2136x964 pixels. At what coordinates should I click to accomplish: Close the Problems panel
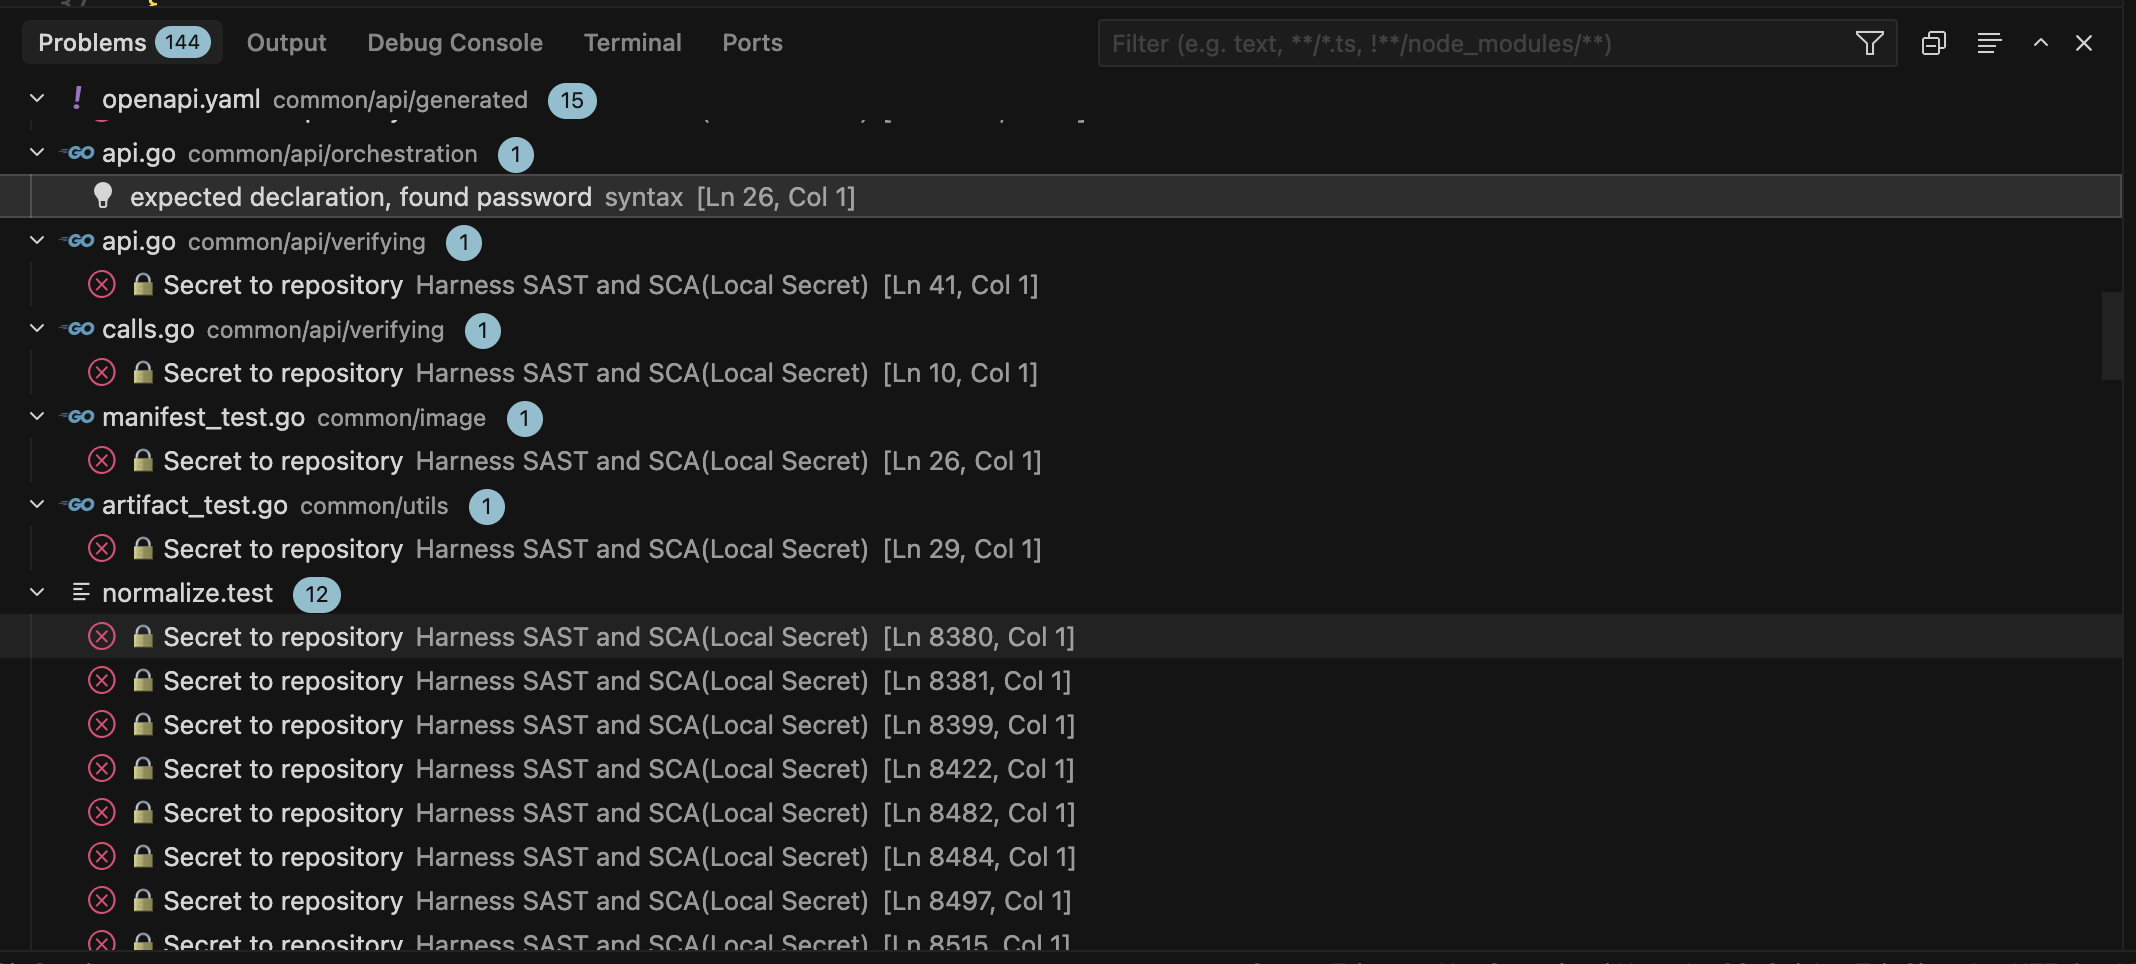(2084, 43)
